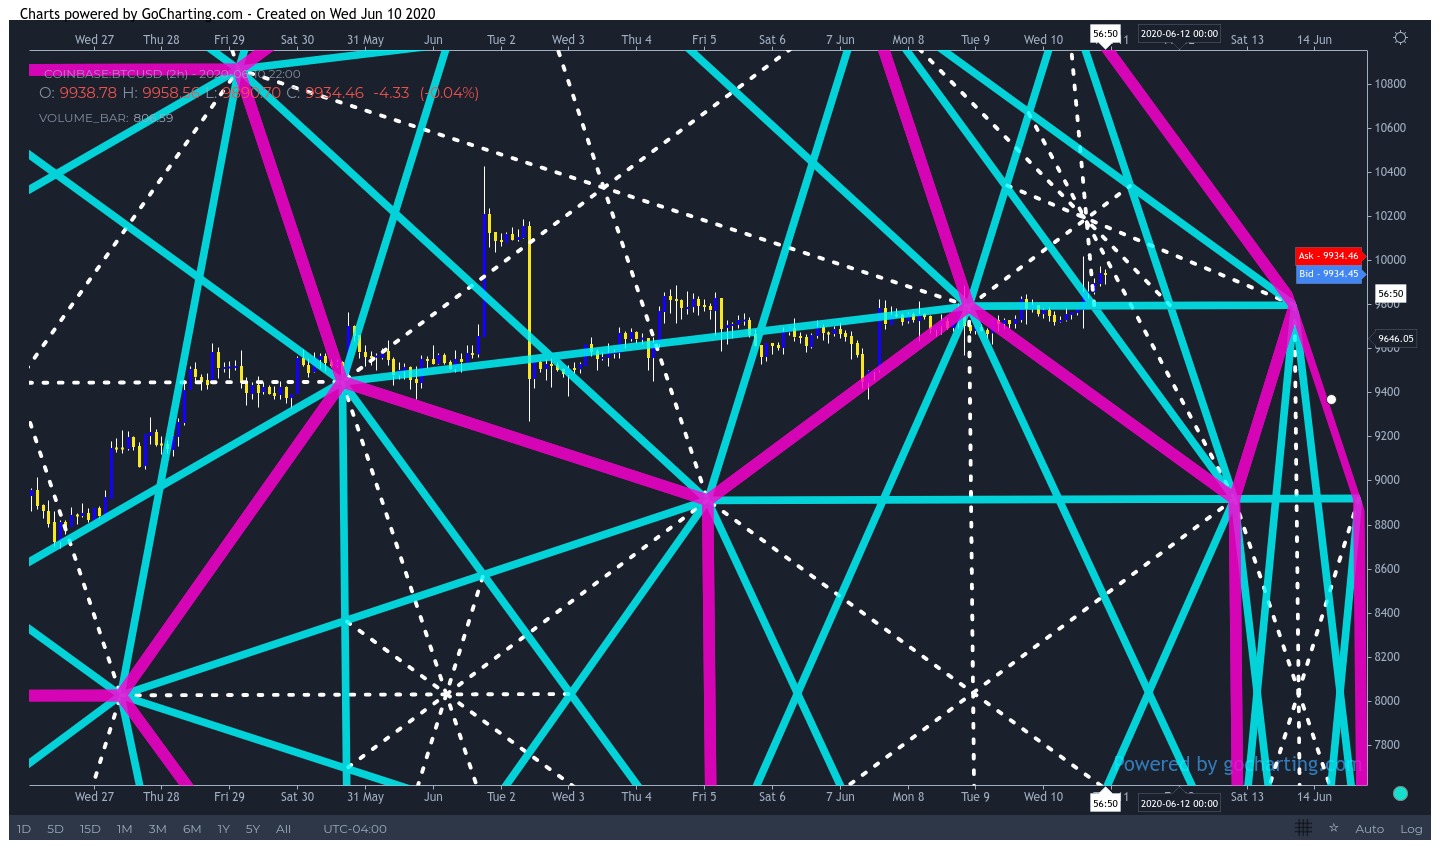The height and width of the screenshot is (845, 1440).
Task: Open chart settings gear icon
Action: 1400,38
